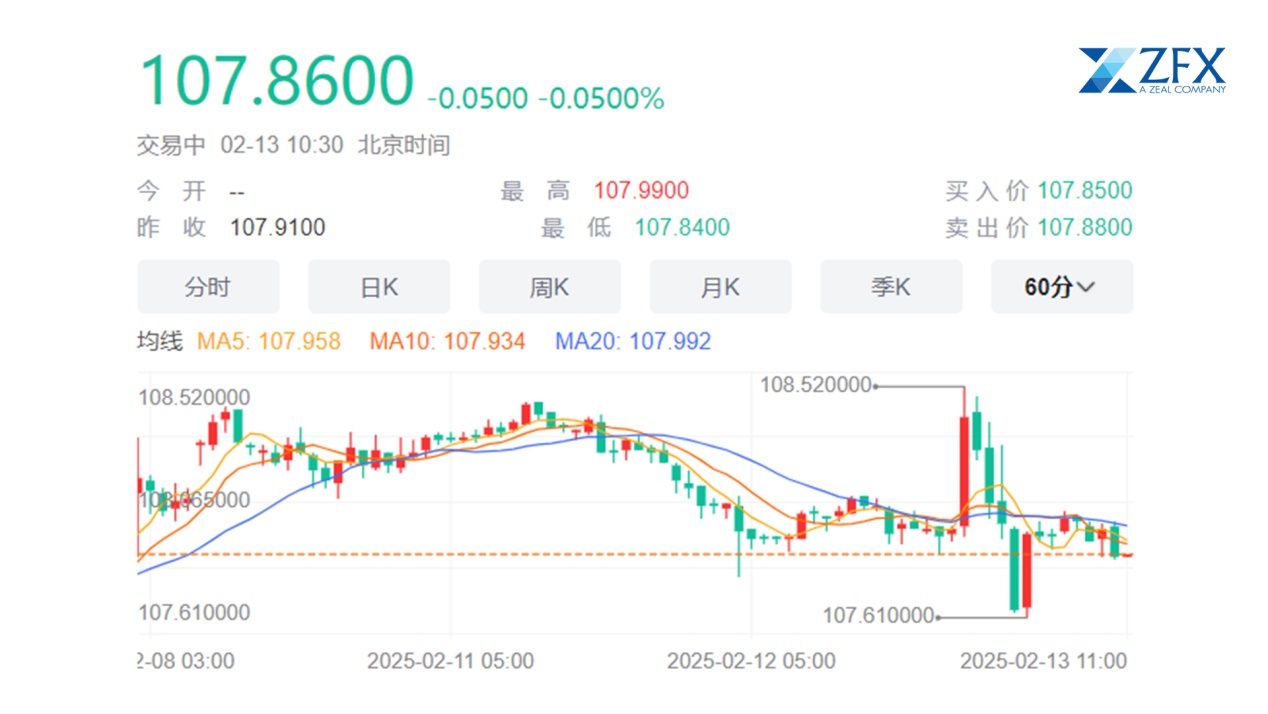Viewport: 1268px width, 714px height.
Task: Click the MA5: 107.958 indicator label
Action: click(x=269, y=342)
